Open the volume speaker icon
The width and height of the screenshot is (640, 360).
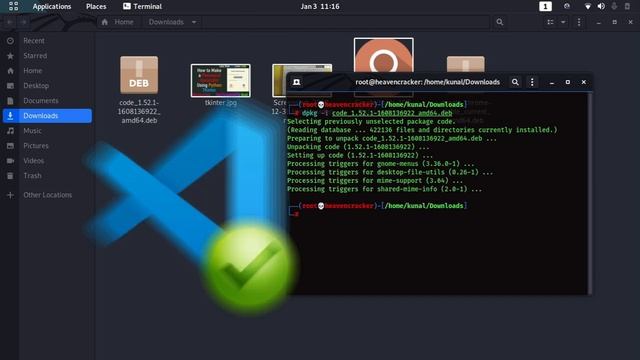coord(601,7)
